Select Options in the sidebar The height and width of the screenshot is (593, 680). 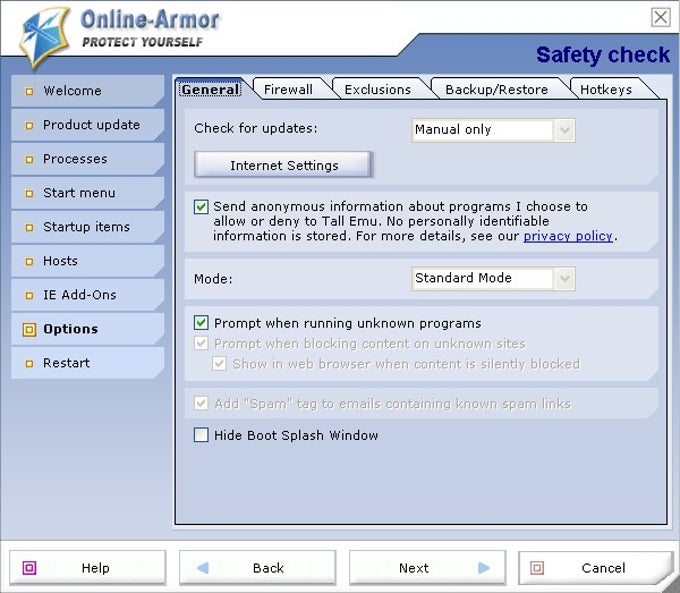[88, 329]
